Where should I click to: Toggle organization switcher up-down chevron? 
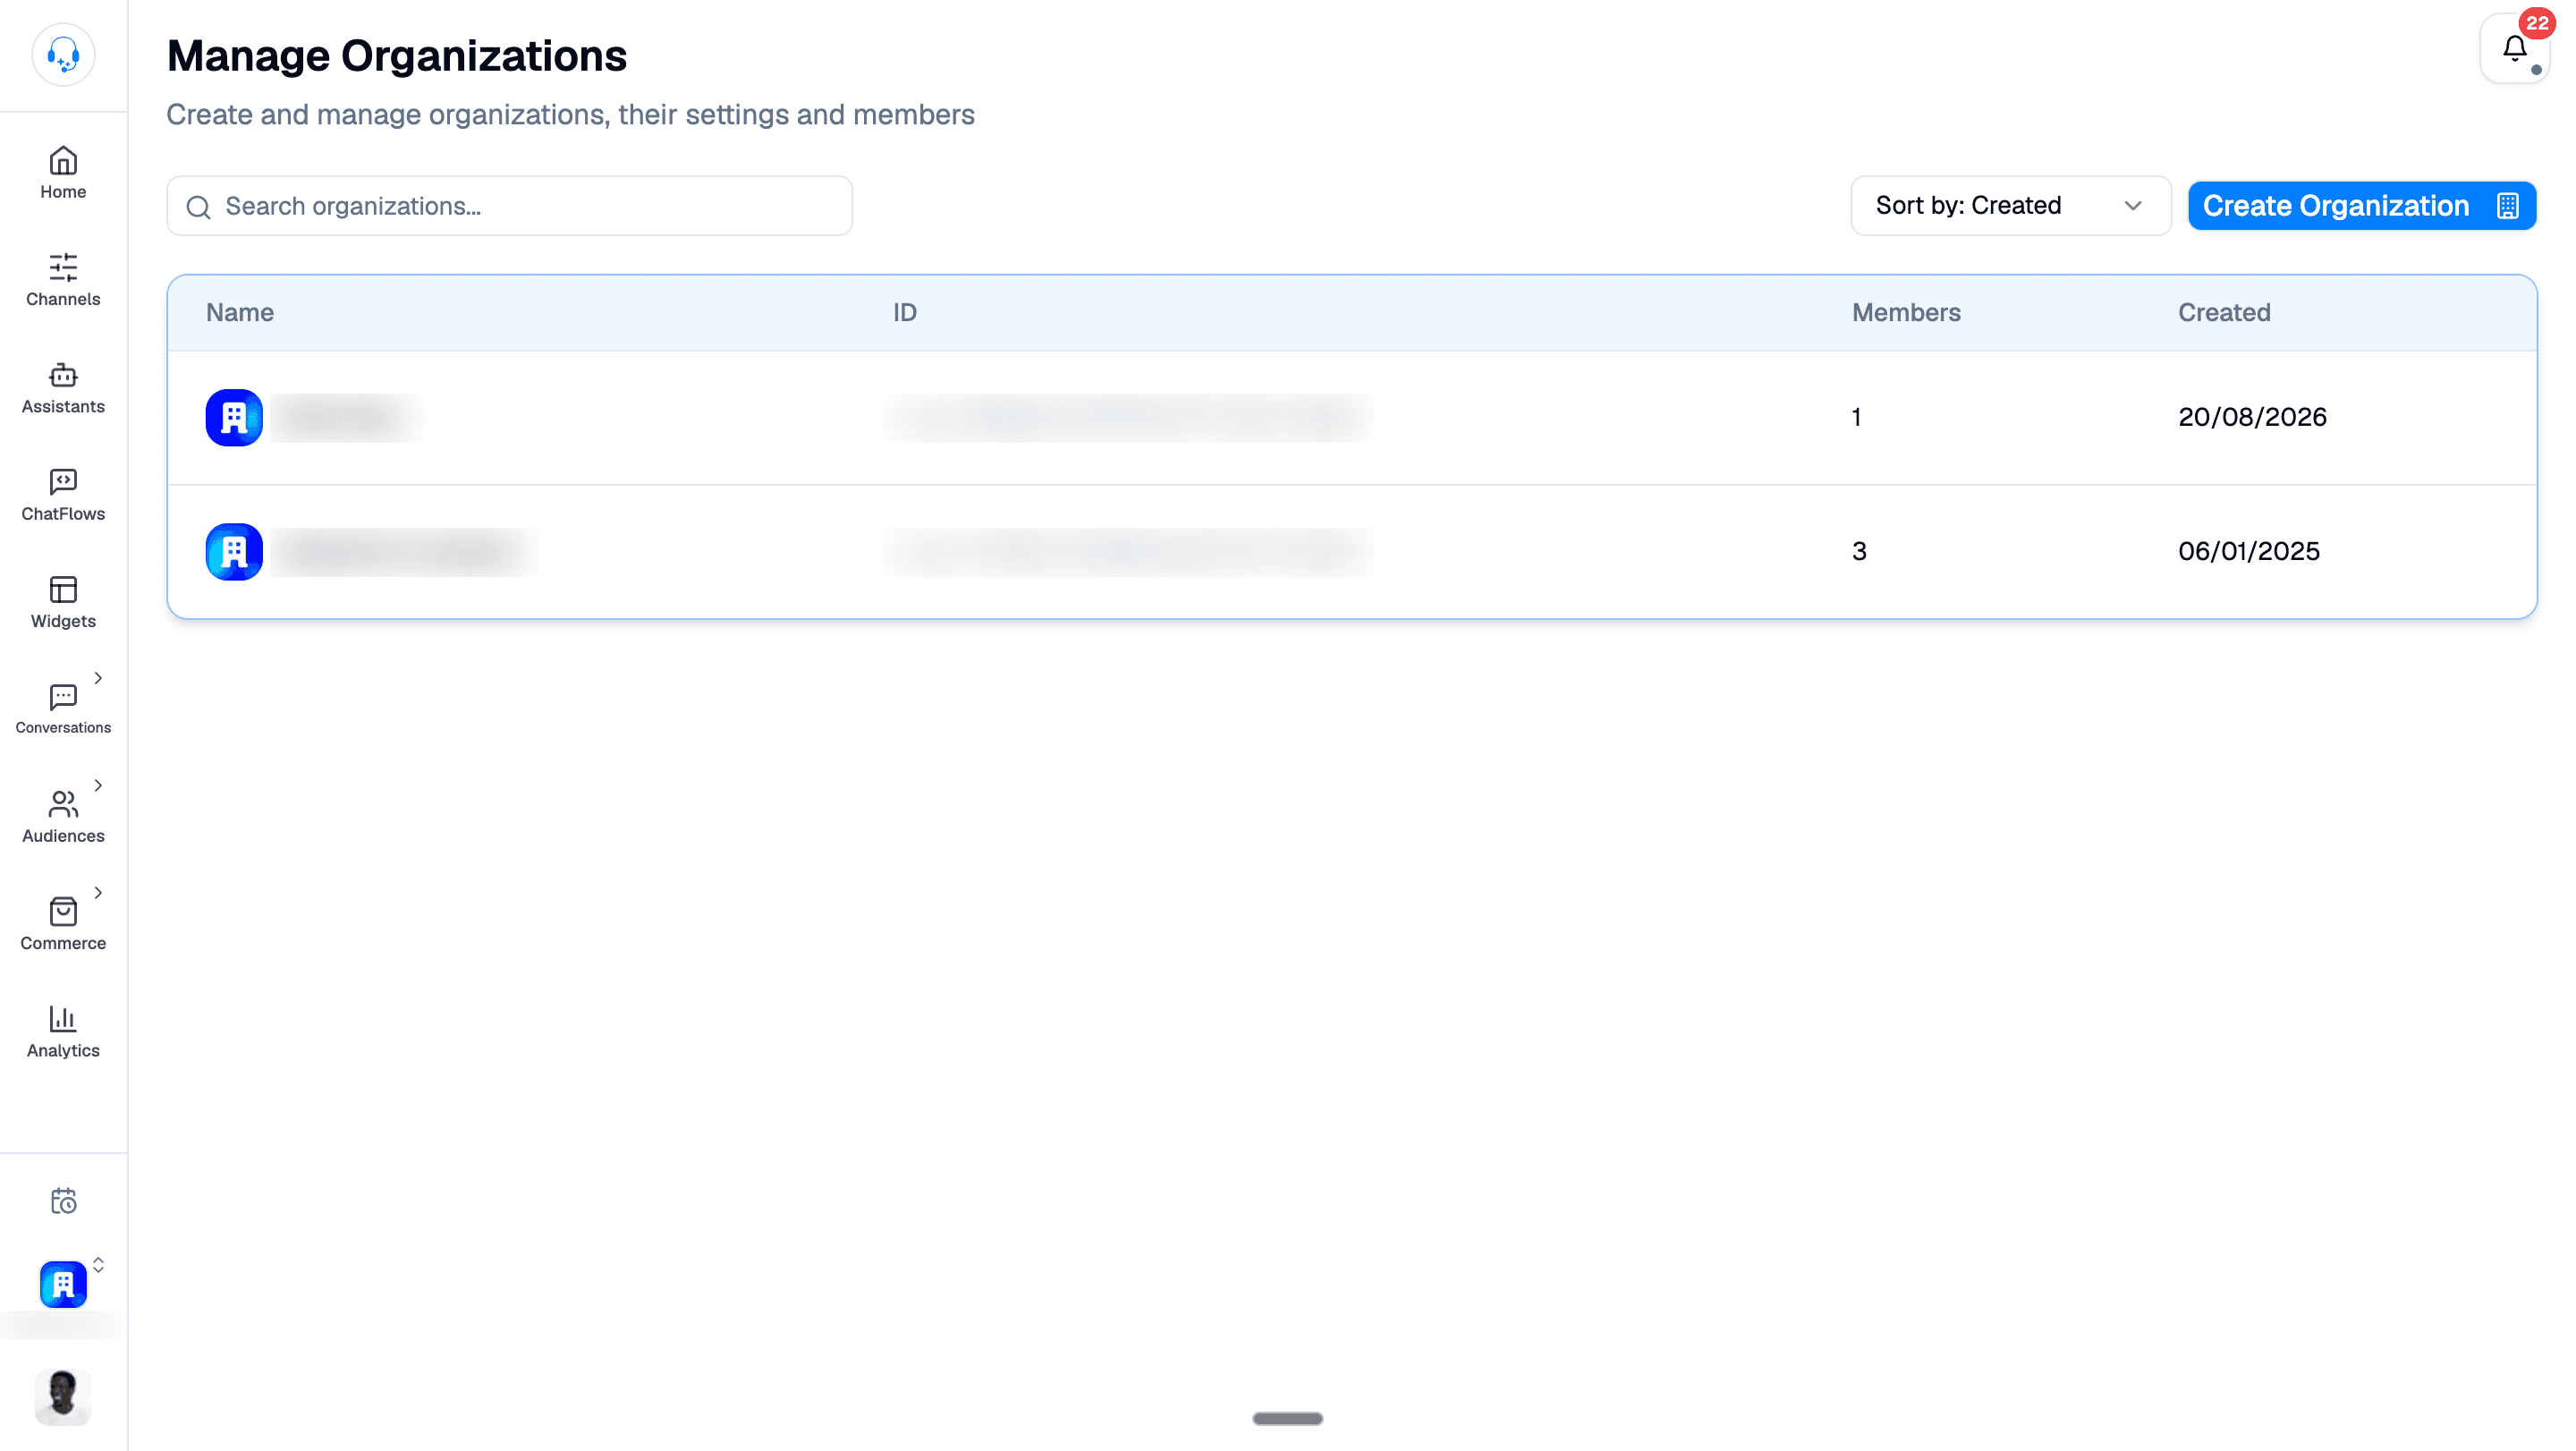point(98,1265)
